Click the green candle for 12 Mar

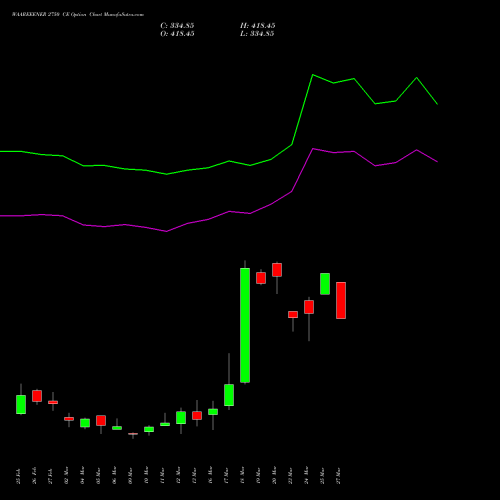click(181, 418)
